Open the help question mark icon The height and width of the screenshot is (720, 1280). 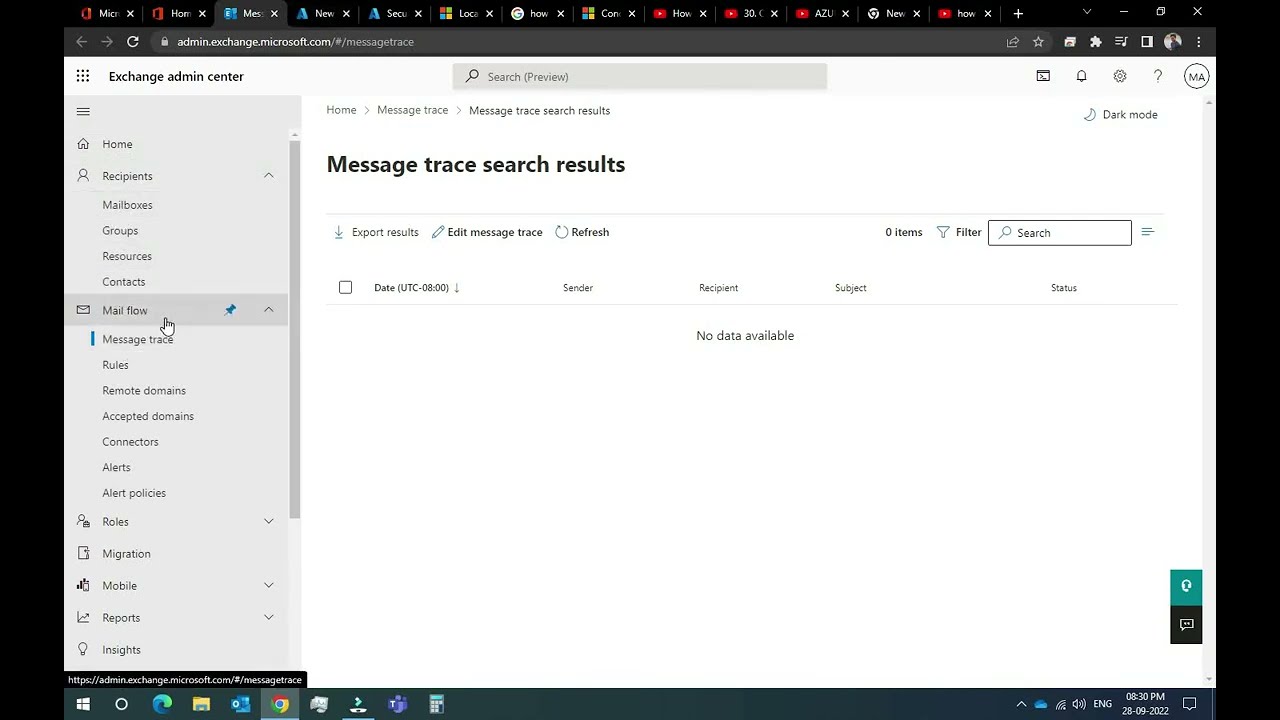(x=1158, y=76)
